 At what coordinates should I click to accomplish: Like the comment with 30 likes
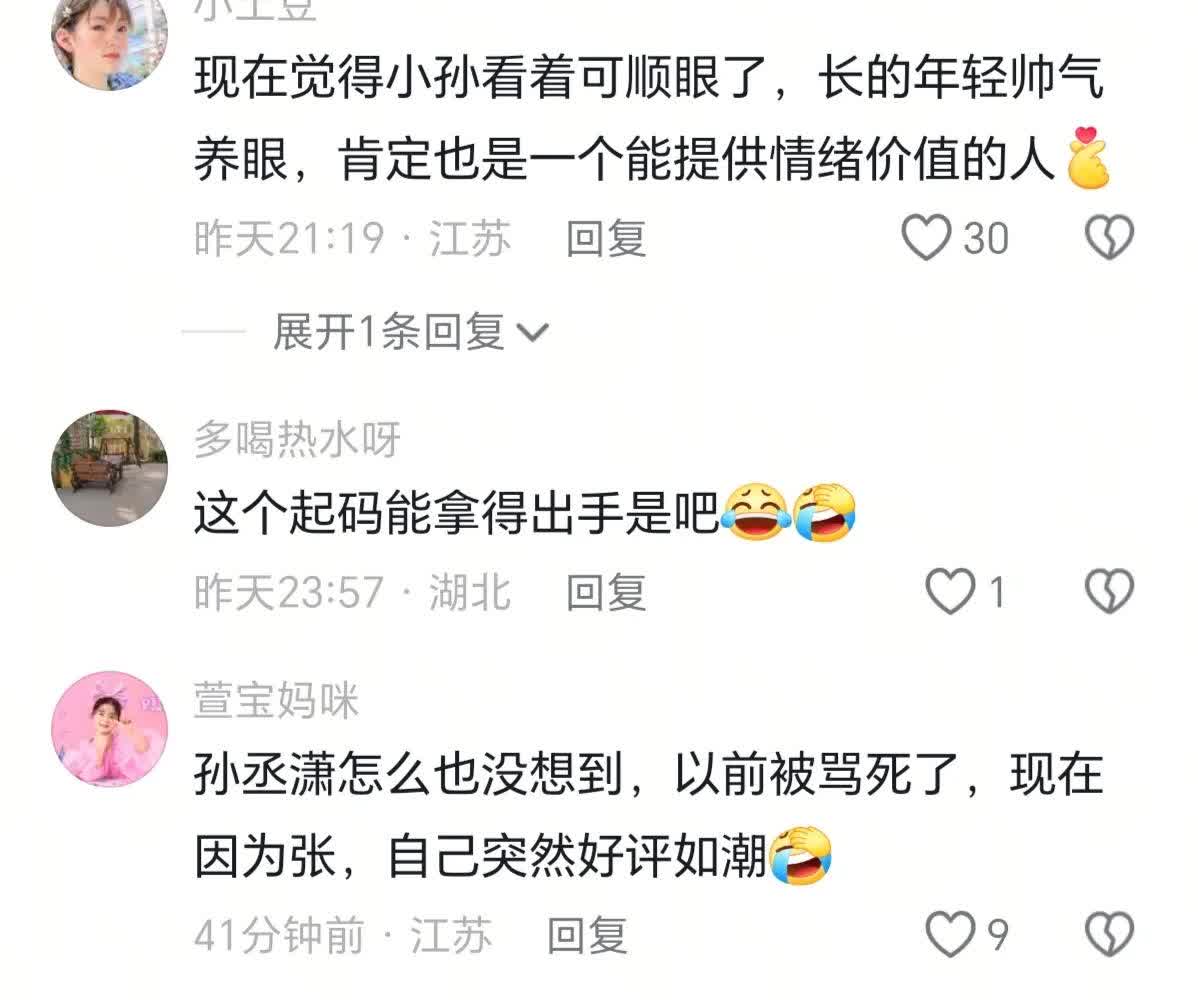[926, 238]
